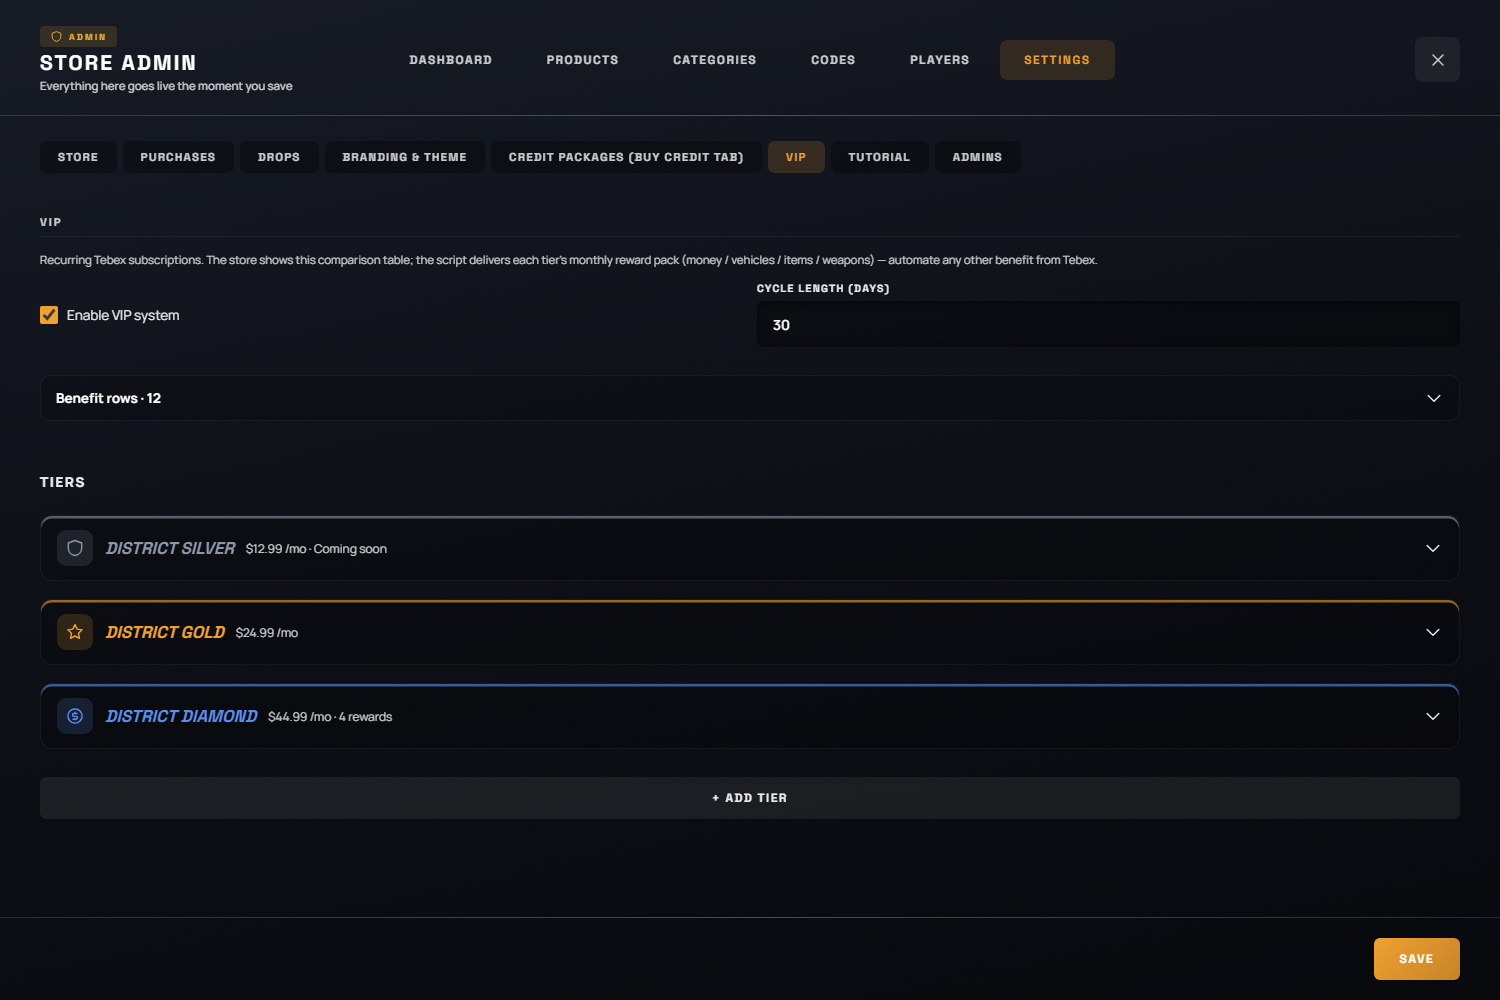Screen dimensions: 1500x1000
Task: Open the Credit Packages tab
Action: point(626,157)
